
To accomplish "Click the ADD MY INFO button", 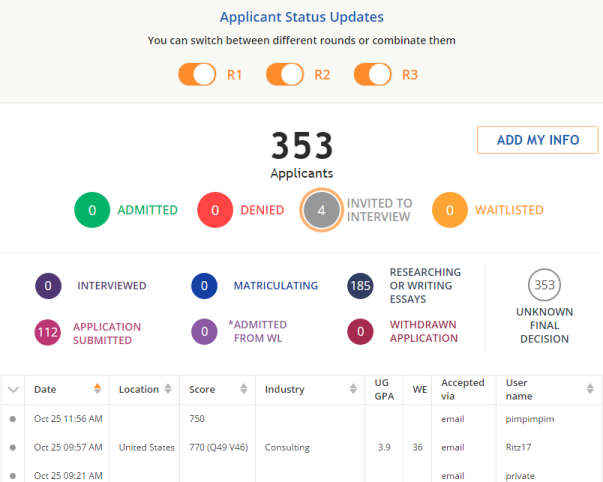I will point(537,140).
